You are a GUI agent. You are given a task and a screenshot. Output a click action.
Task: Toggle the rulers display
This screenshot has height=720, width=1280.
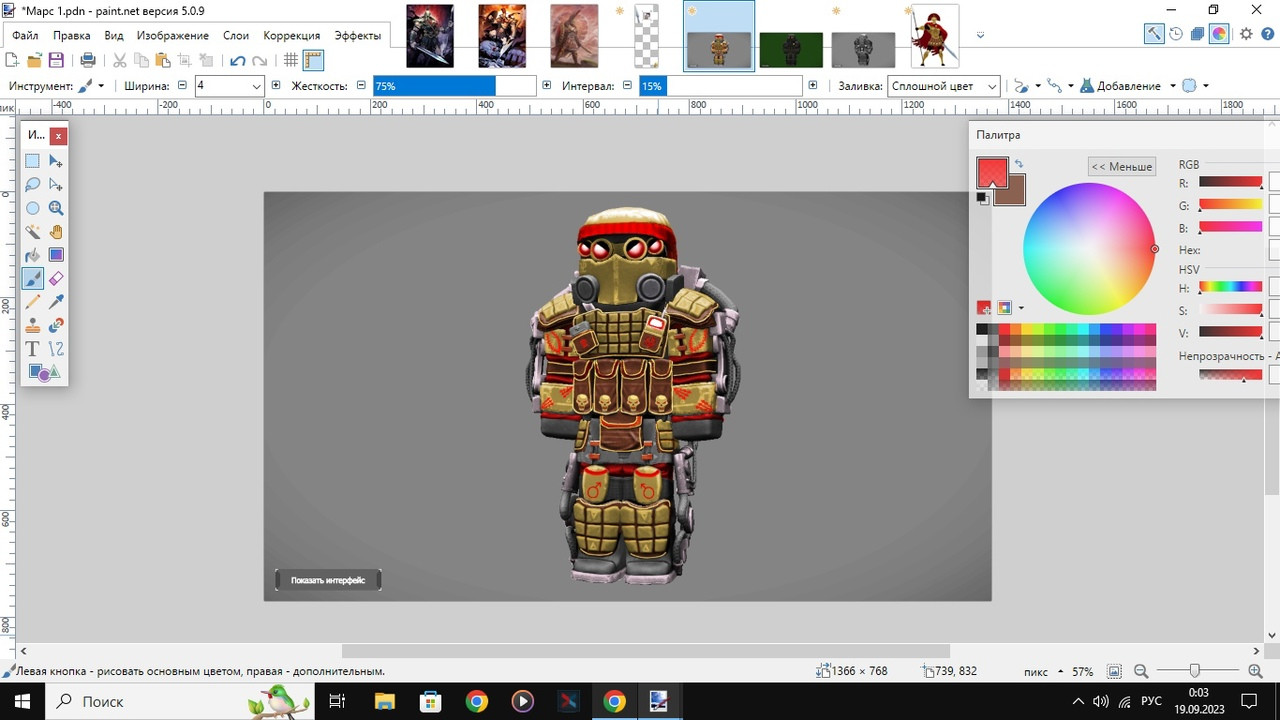[314, 60]
